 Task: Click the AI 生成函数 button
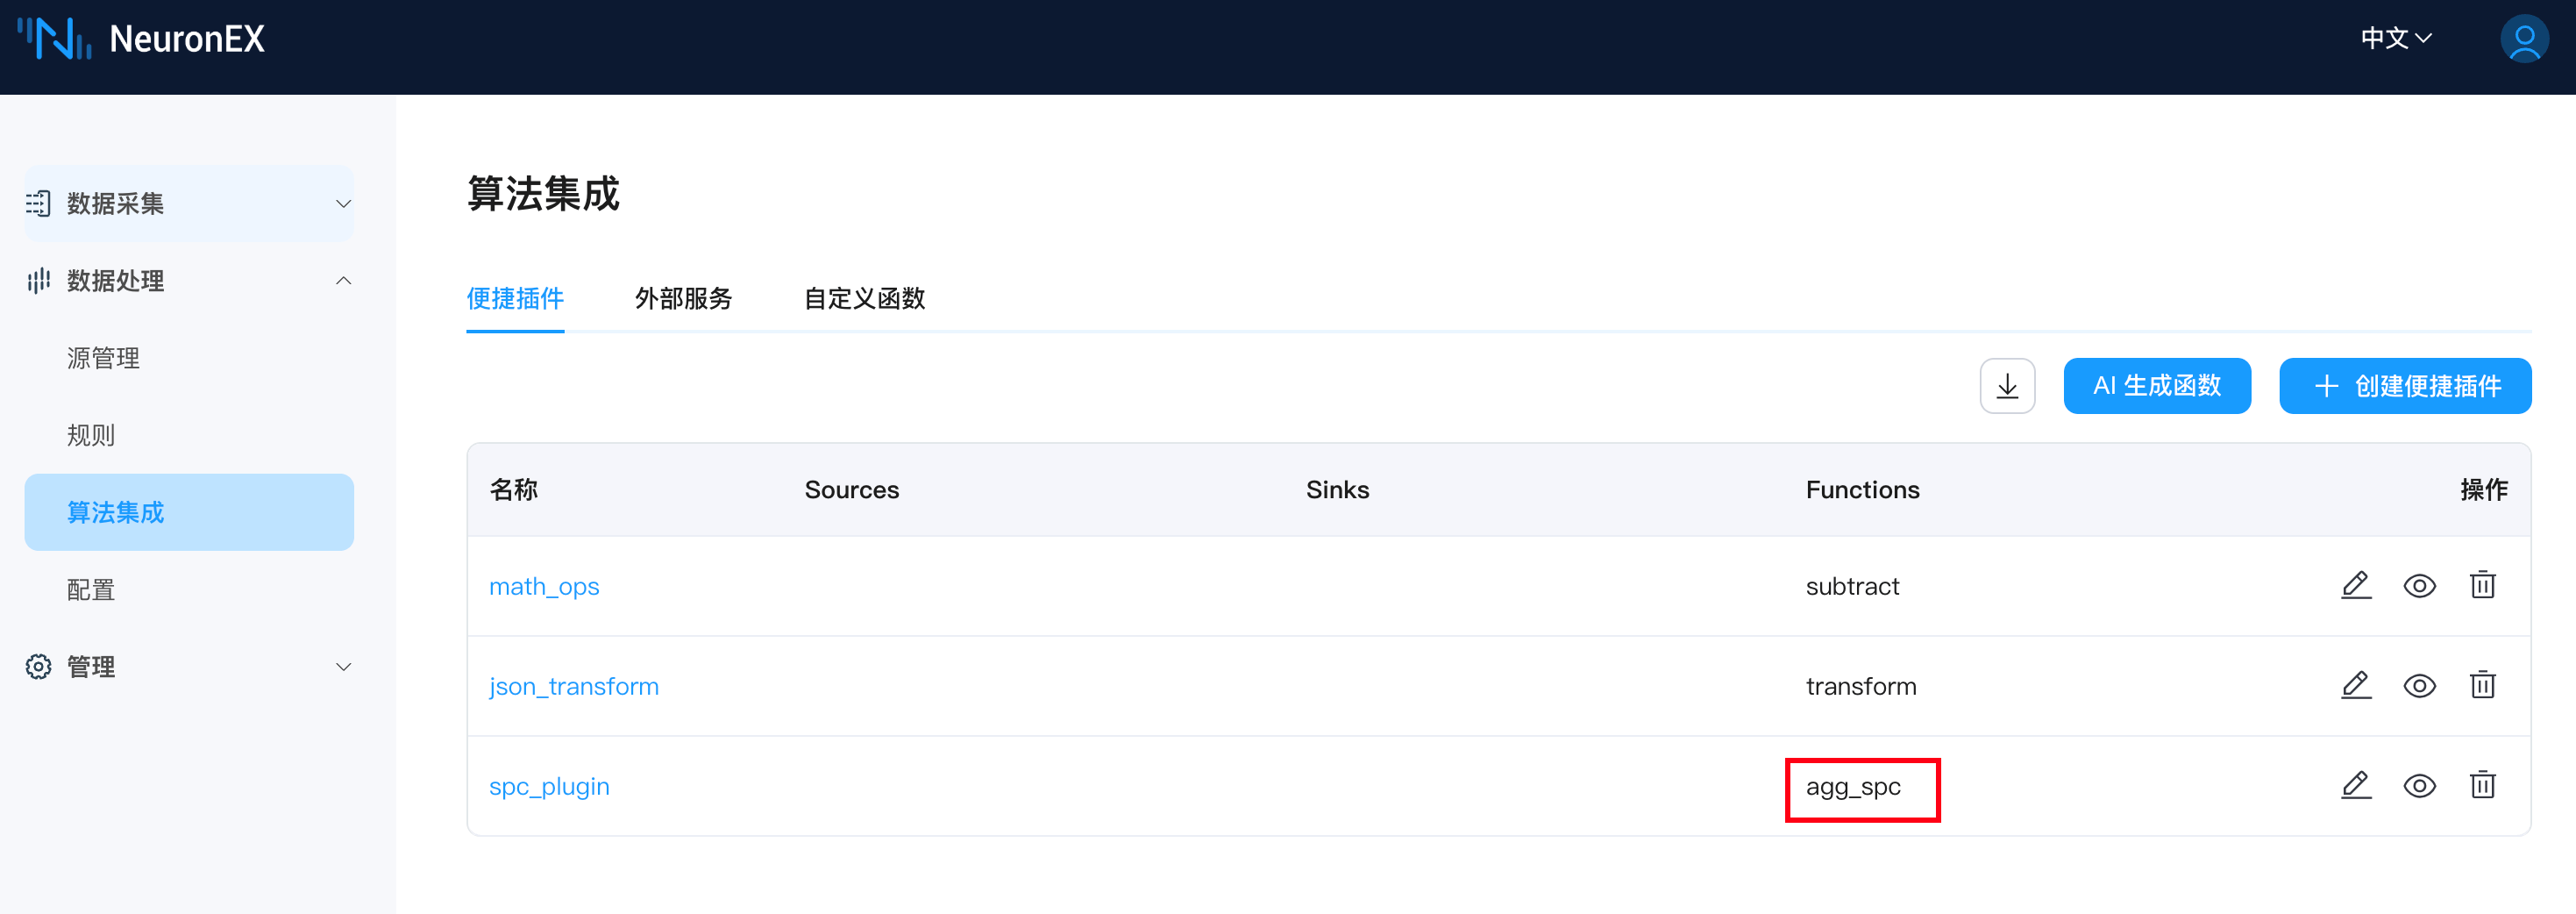[2156, 386]
